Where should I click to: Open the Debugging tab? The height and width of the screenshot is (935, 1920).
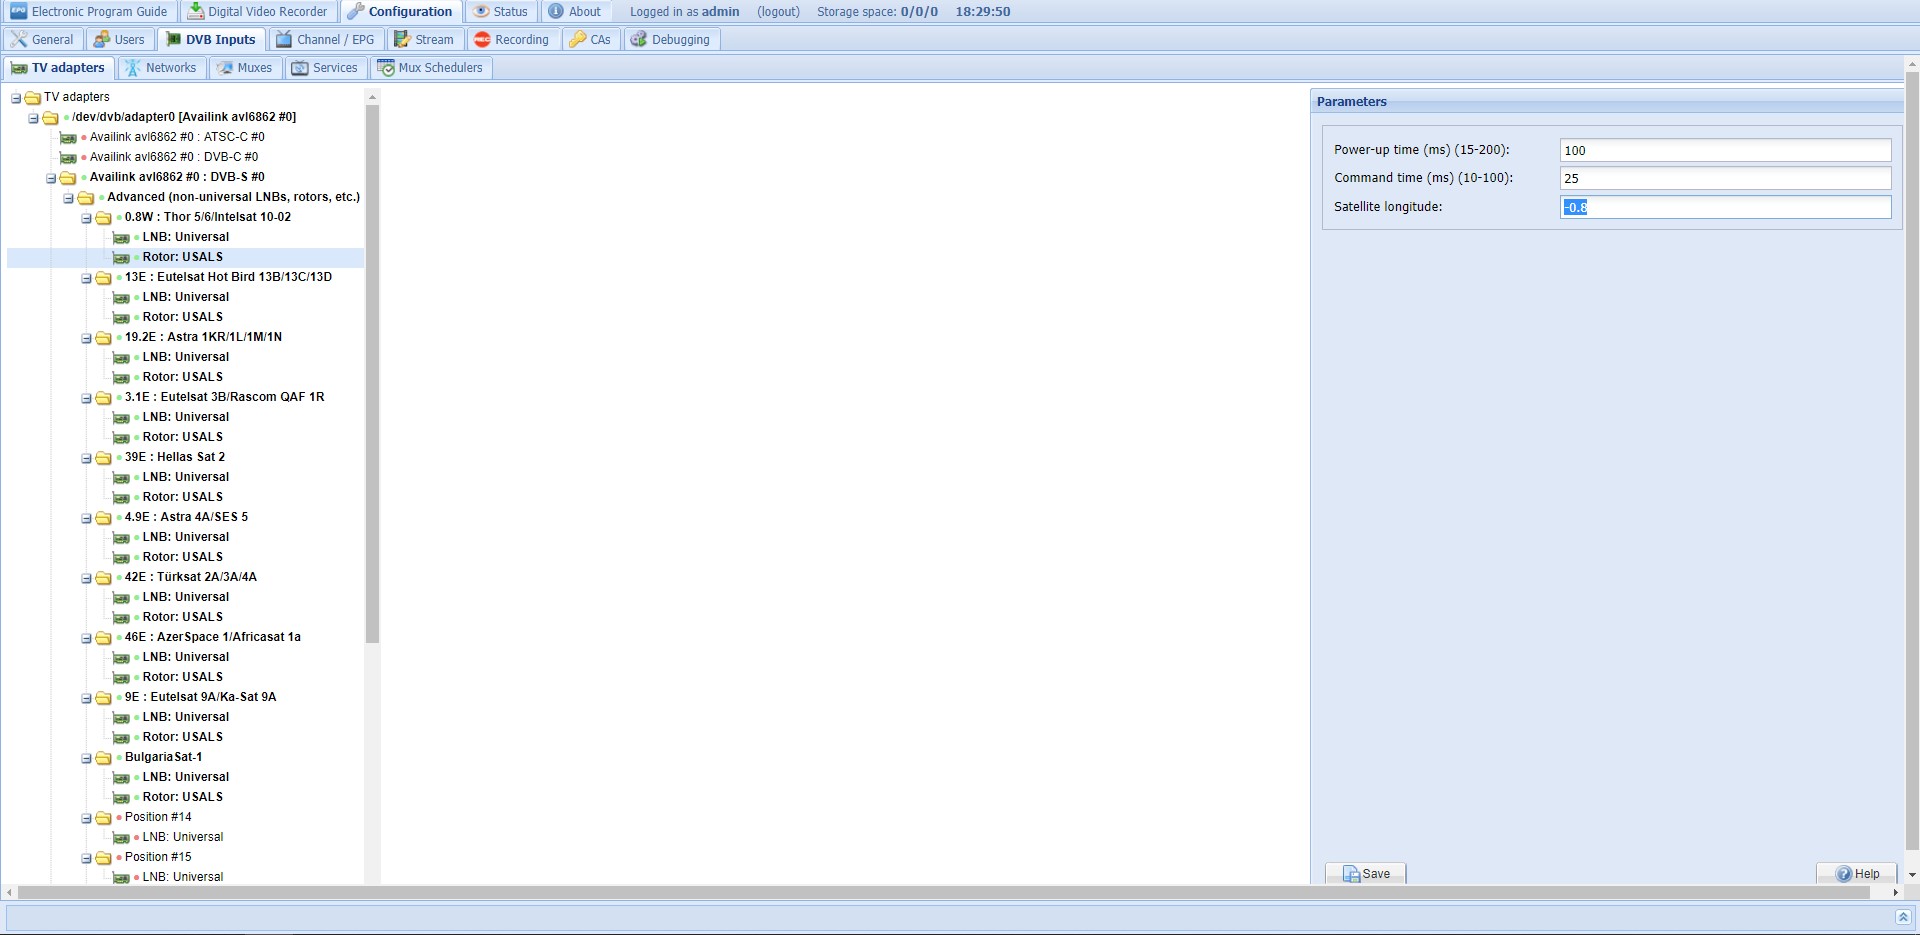[670, 40]
